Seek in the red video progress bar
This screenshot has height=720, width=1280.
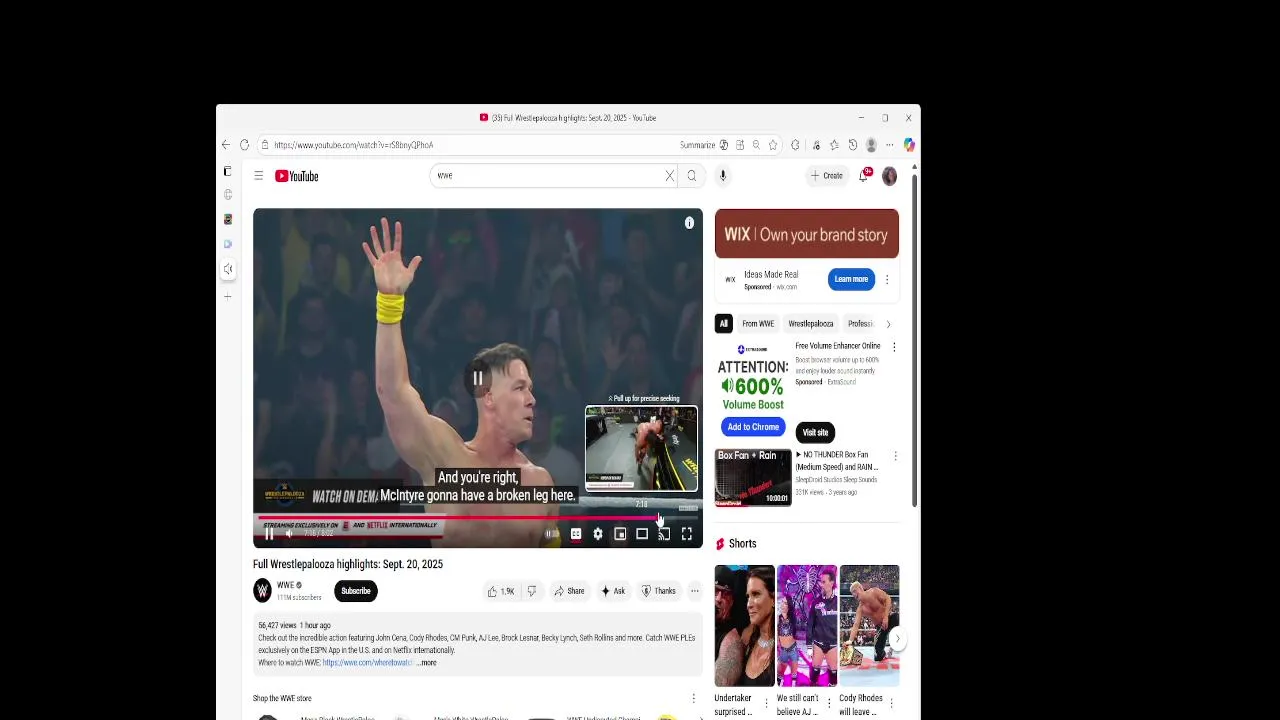click(x=478, y=518)
